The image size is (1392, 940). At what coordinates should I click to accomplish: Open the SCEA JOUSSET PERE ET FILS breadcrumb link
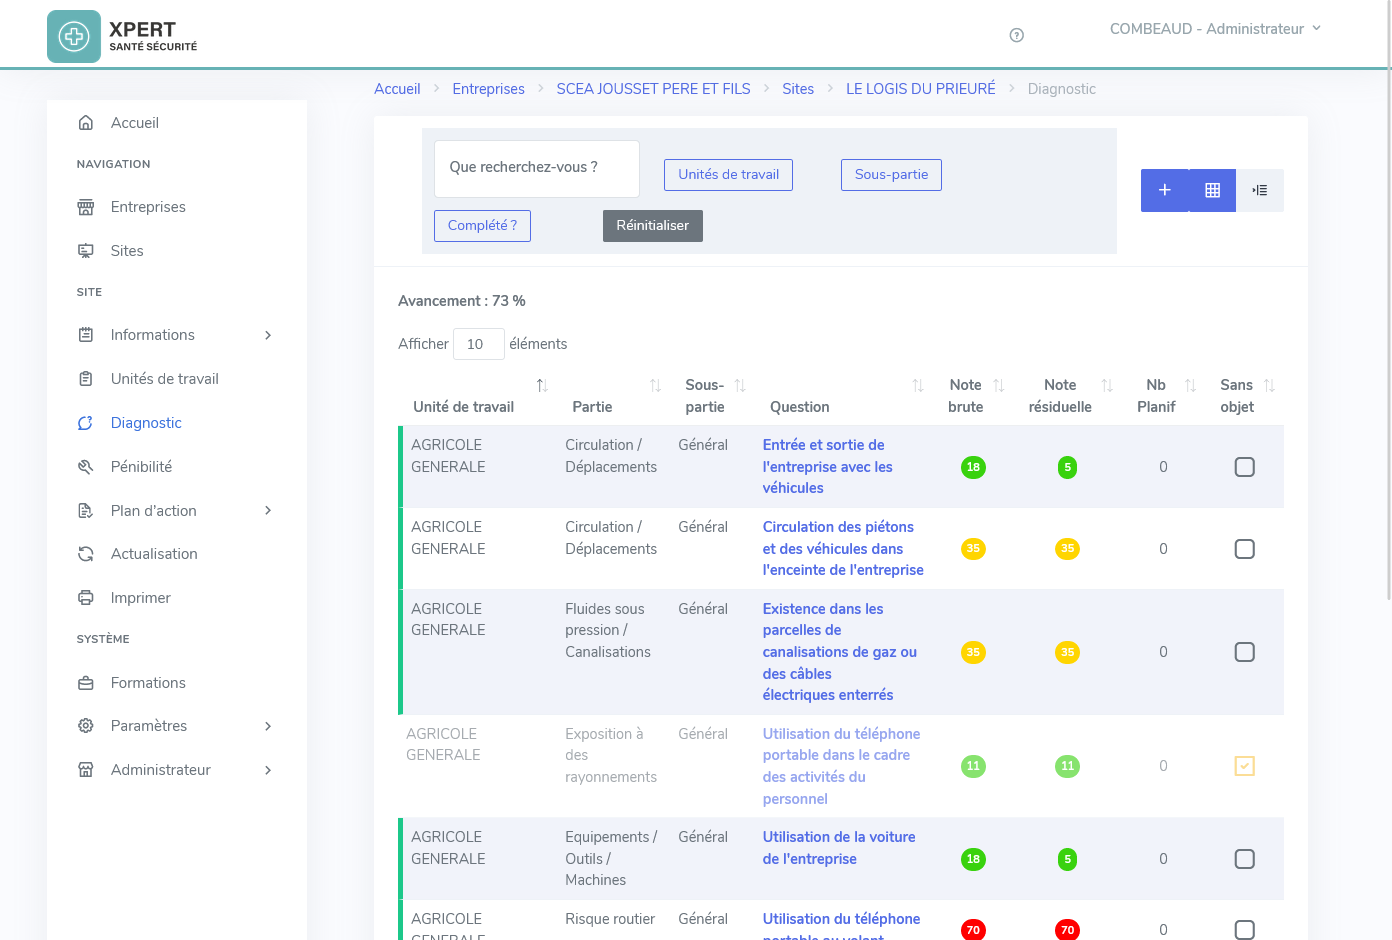(x=653, y=88)
